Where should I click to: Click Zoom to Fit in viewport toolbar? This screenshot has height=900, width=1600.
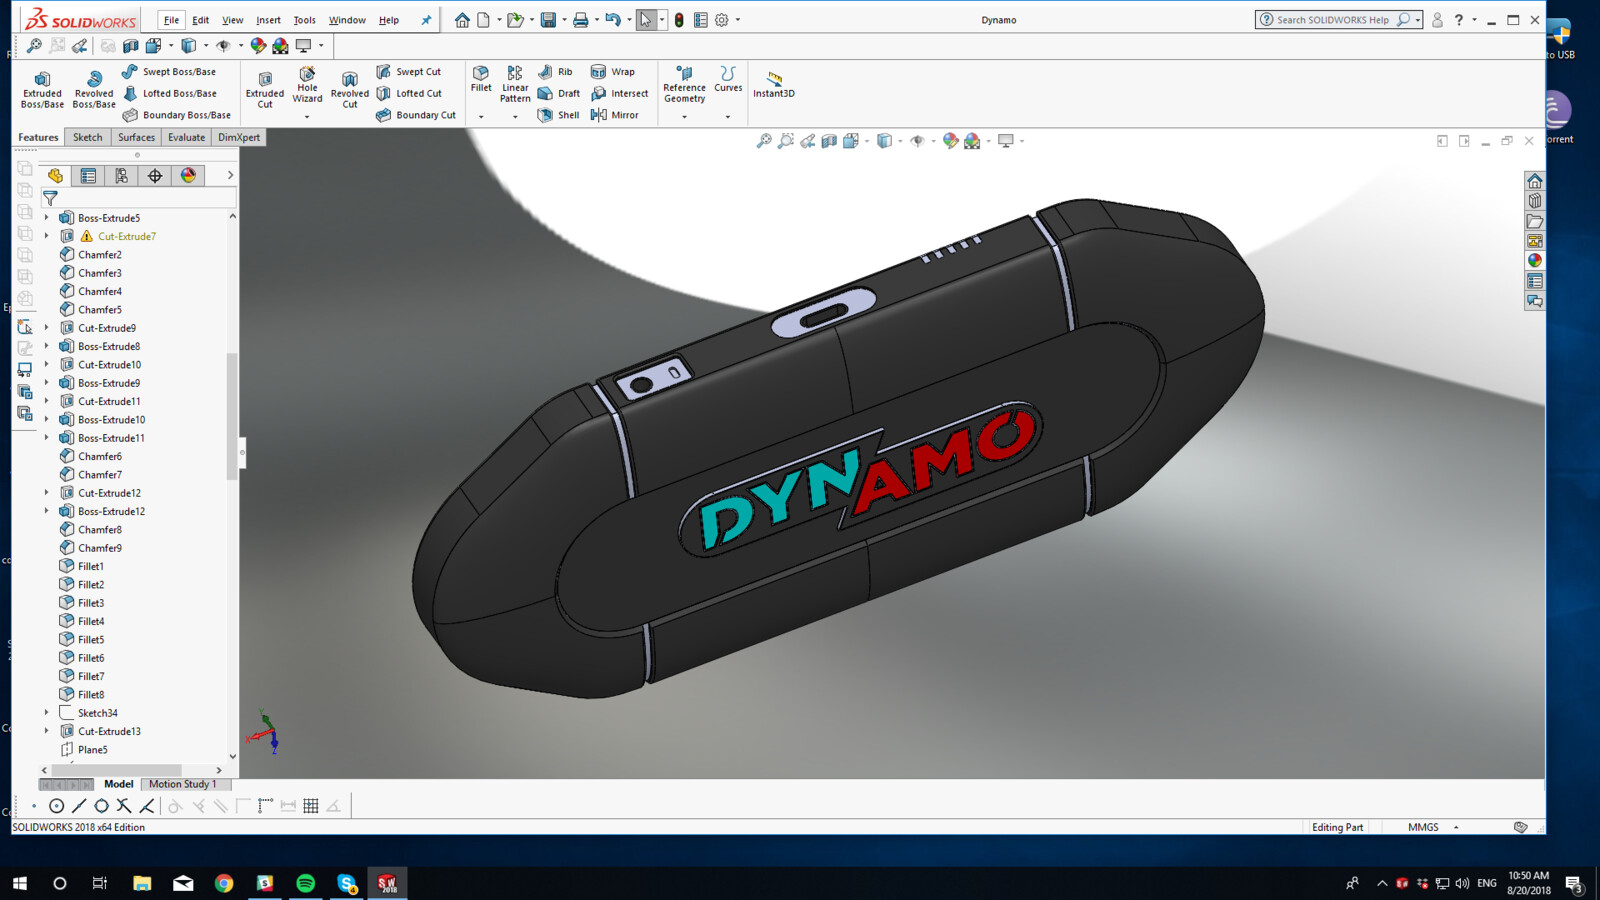click(764, 141)
